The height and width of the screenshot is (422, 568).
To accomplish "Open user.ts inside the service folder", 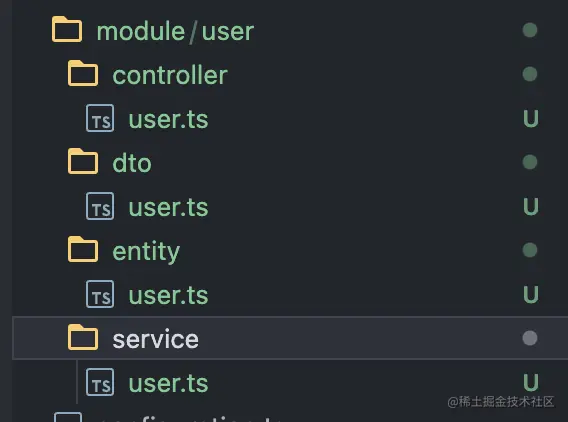I will [168, 384].
